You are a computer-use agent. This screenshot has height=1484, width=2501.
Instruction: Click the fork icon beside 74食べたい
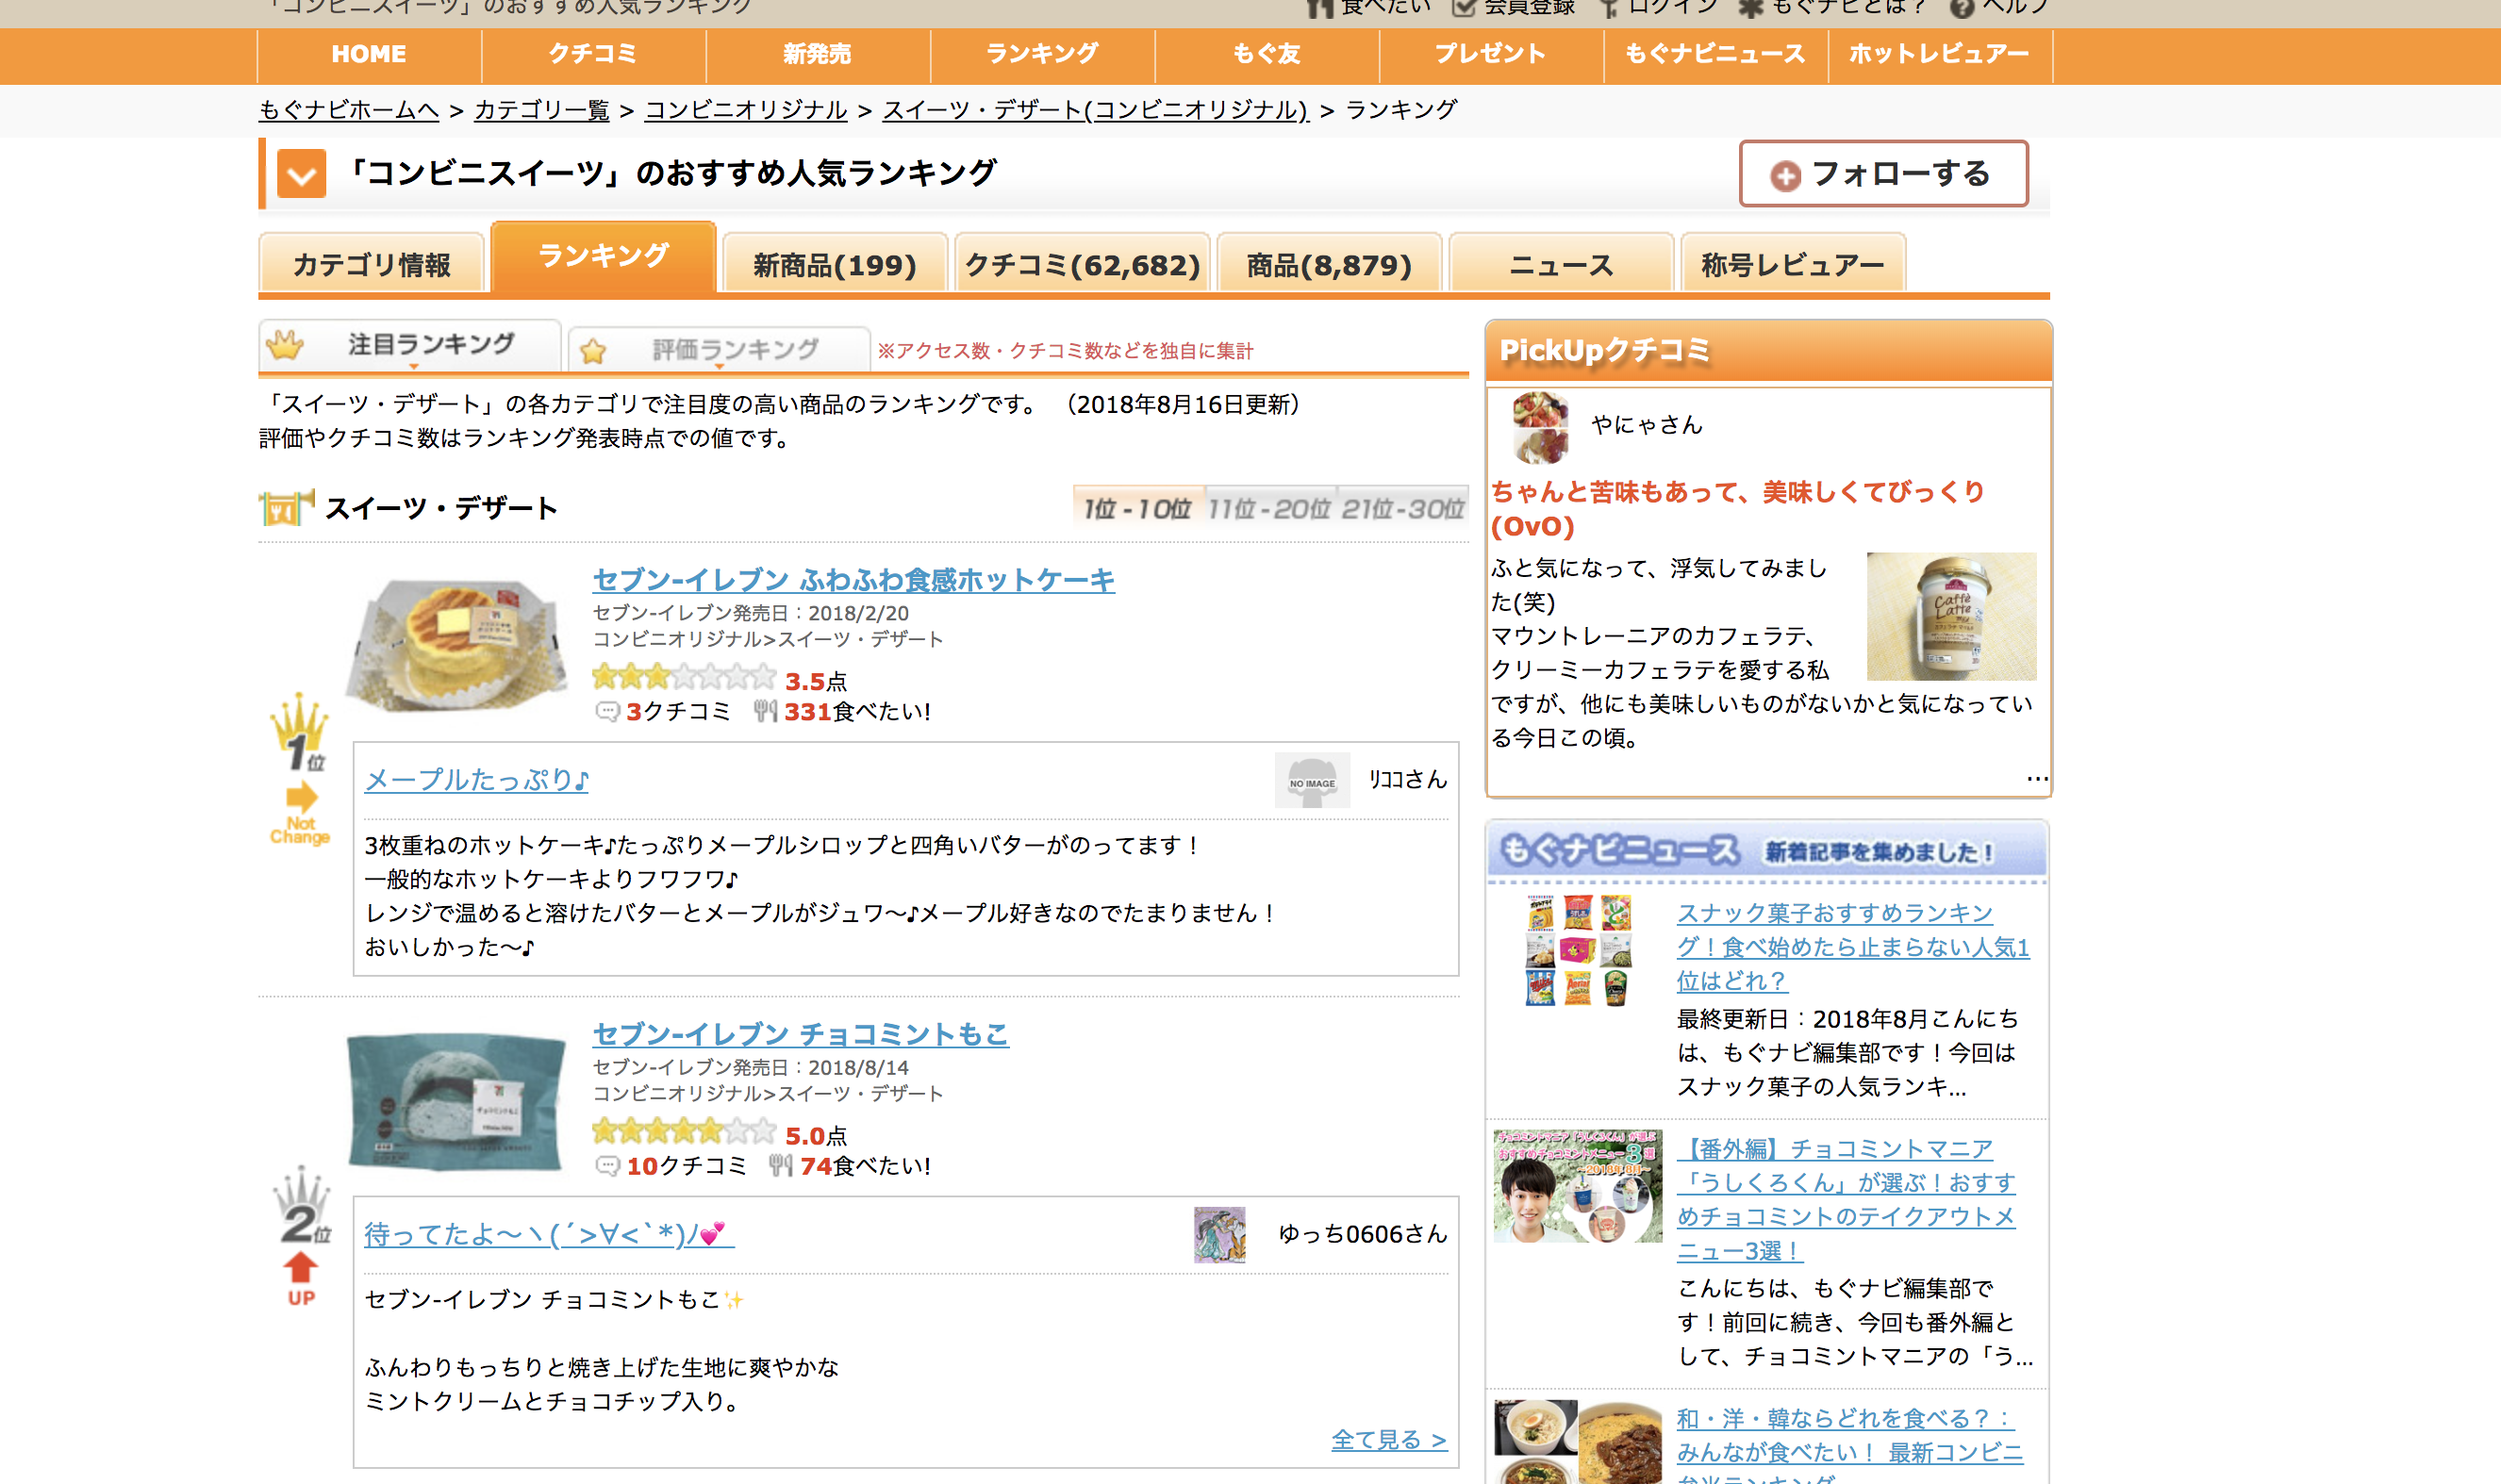[x=780, y=1165]
